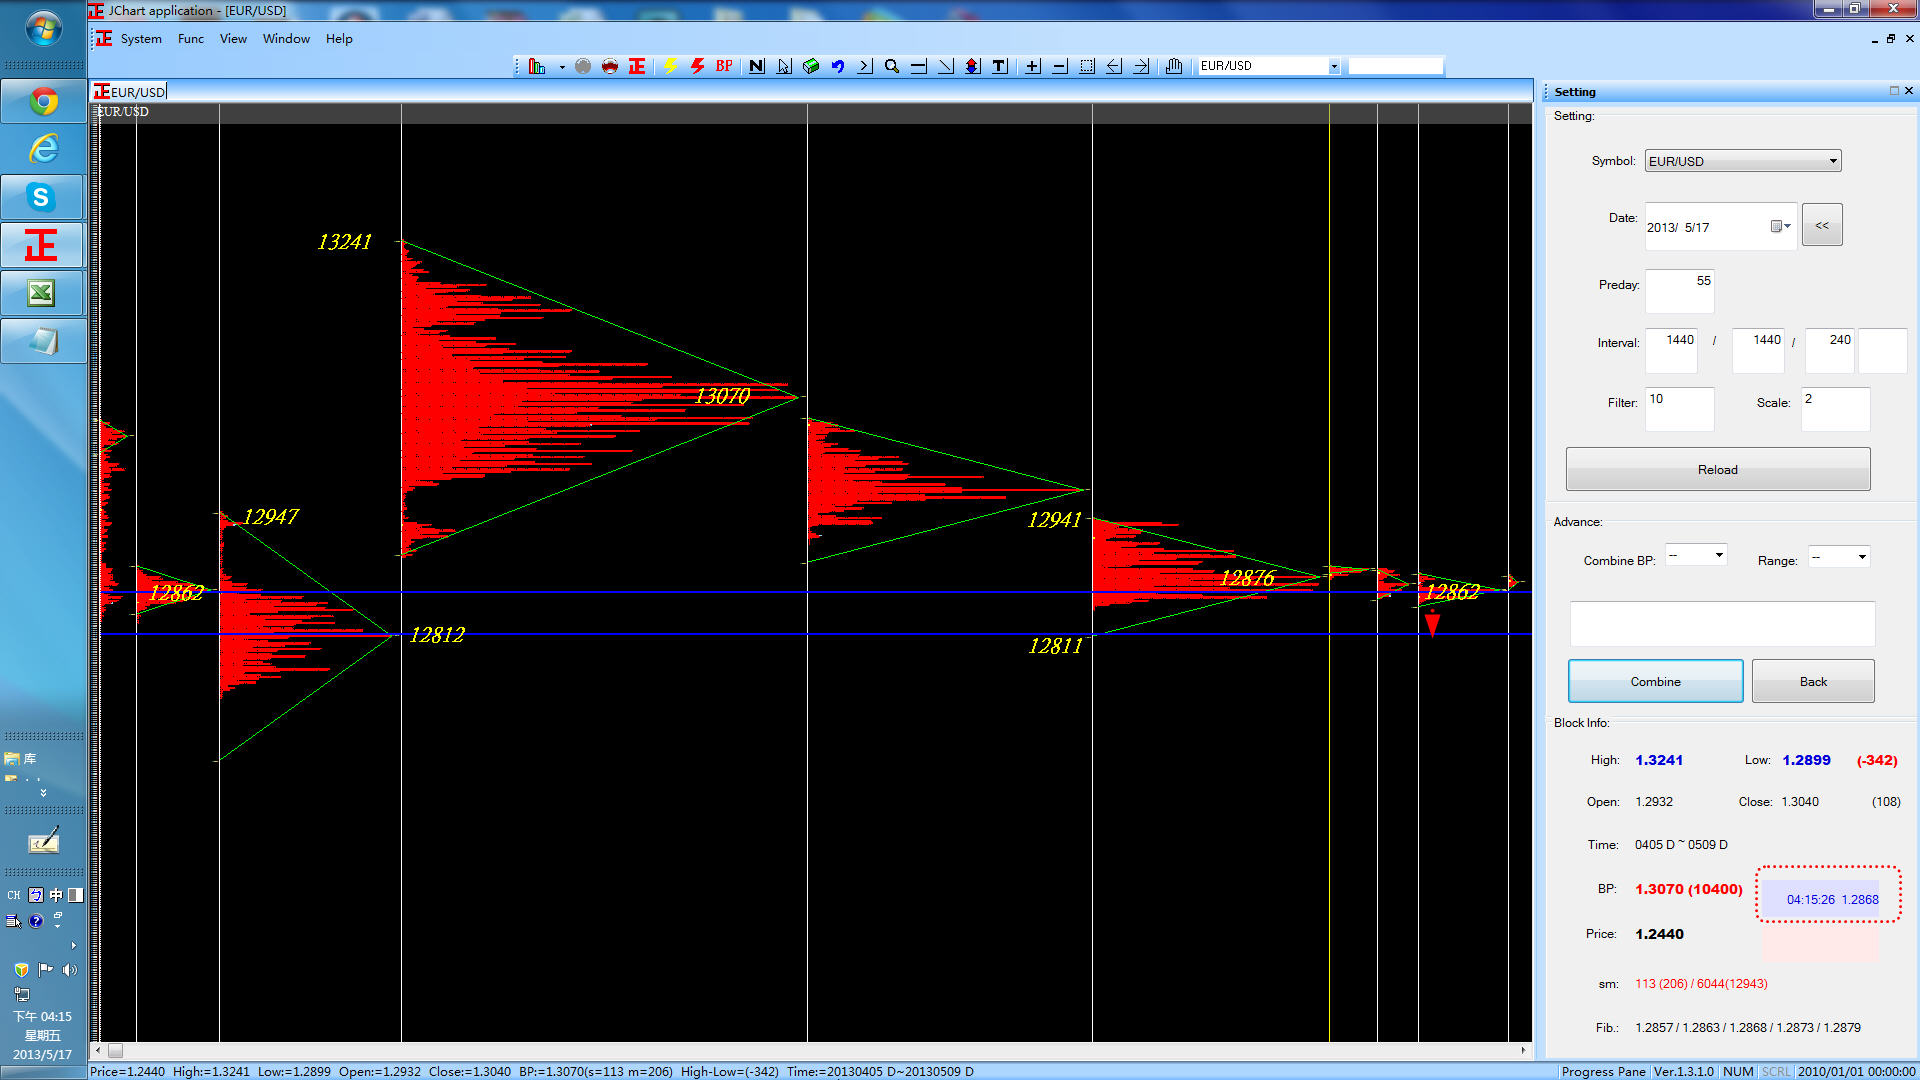
Task: Click the left arrow toolbar icon
Action: click(1114, 66)
